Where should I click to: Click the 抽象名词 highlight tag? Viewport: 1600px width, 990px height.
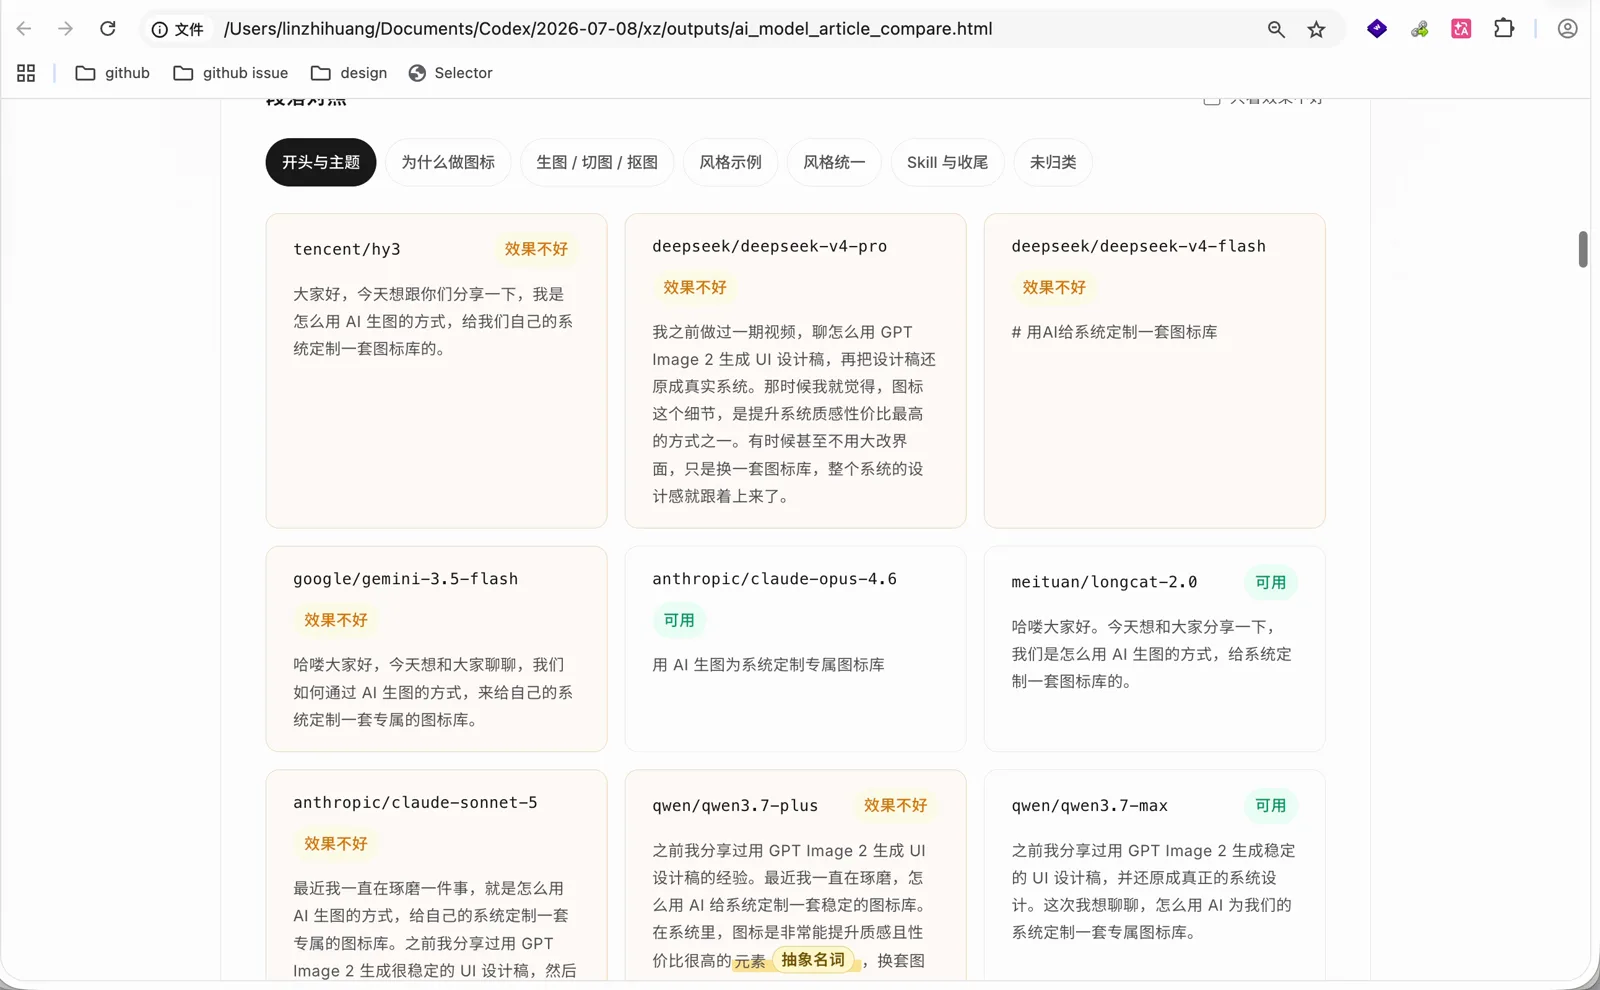(x=813, y=960)
